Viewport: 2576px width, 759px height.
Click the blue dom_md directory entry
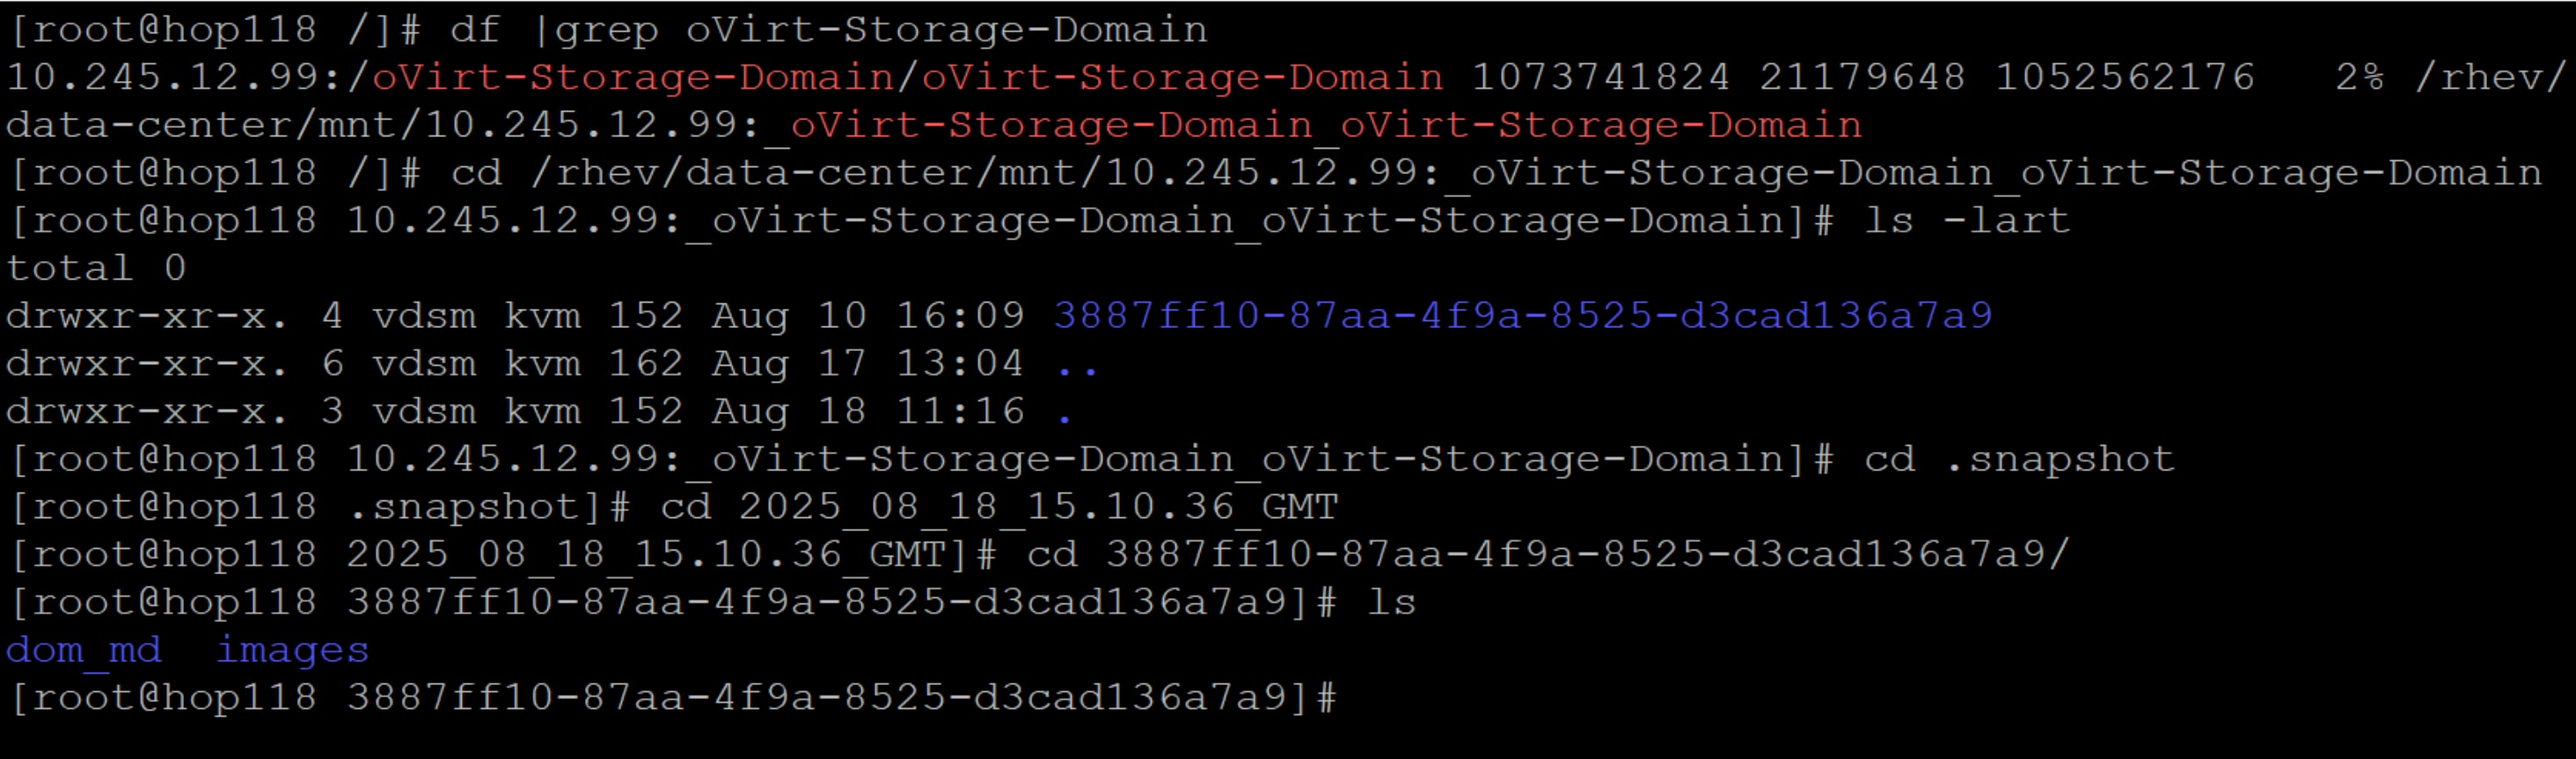coord(84,651)
